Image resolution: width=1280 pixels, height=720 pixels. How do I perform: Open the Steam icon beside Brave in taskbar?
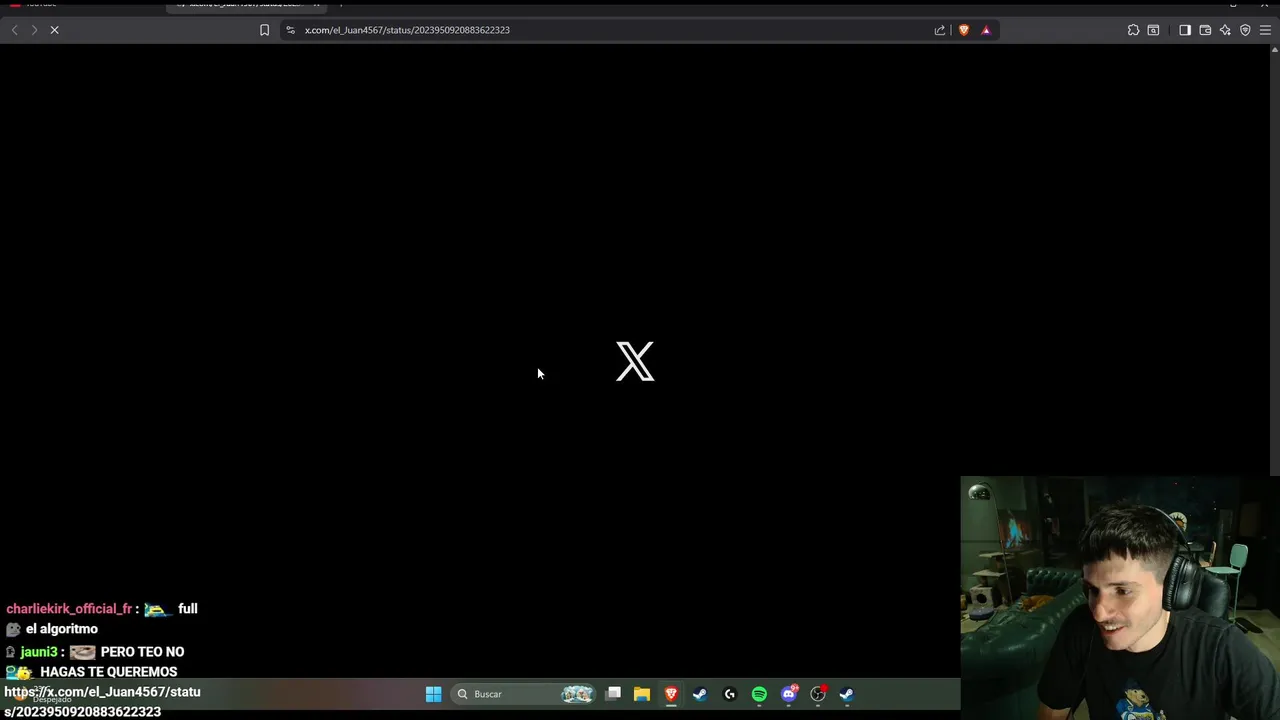[700, 694]
